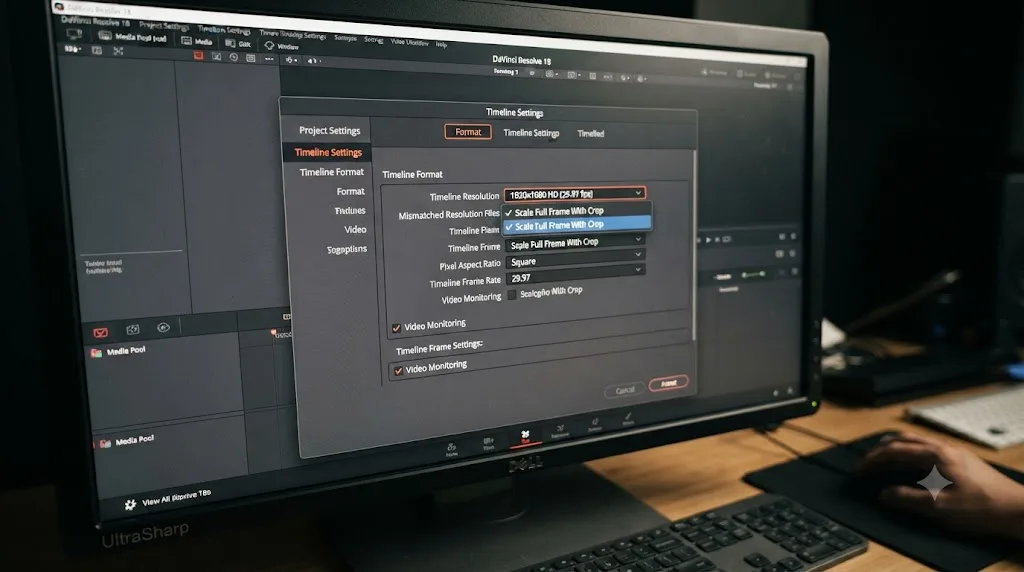Click the dialog's vertical scrollbar
1024x572 pixels.
click(694, 245)
